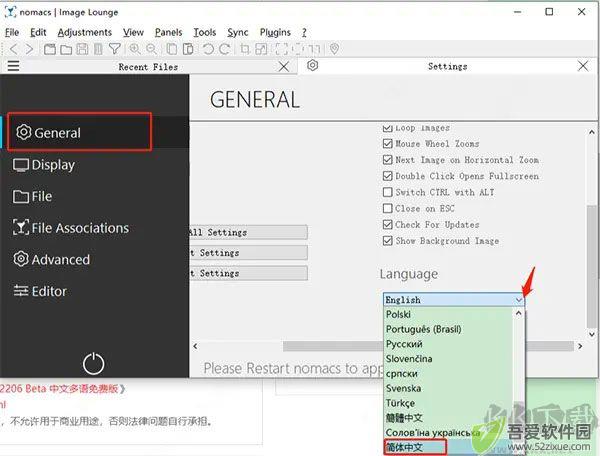Open the File menu

pos(12,33)
